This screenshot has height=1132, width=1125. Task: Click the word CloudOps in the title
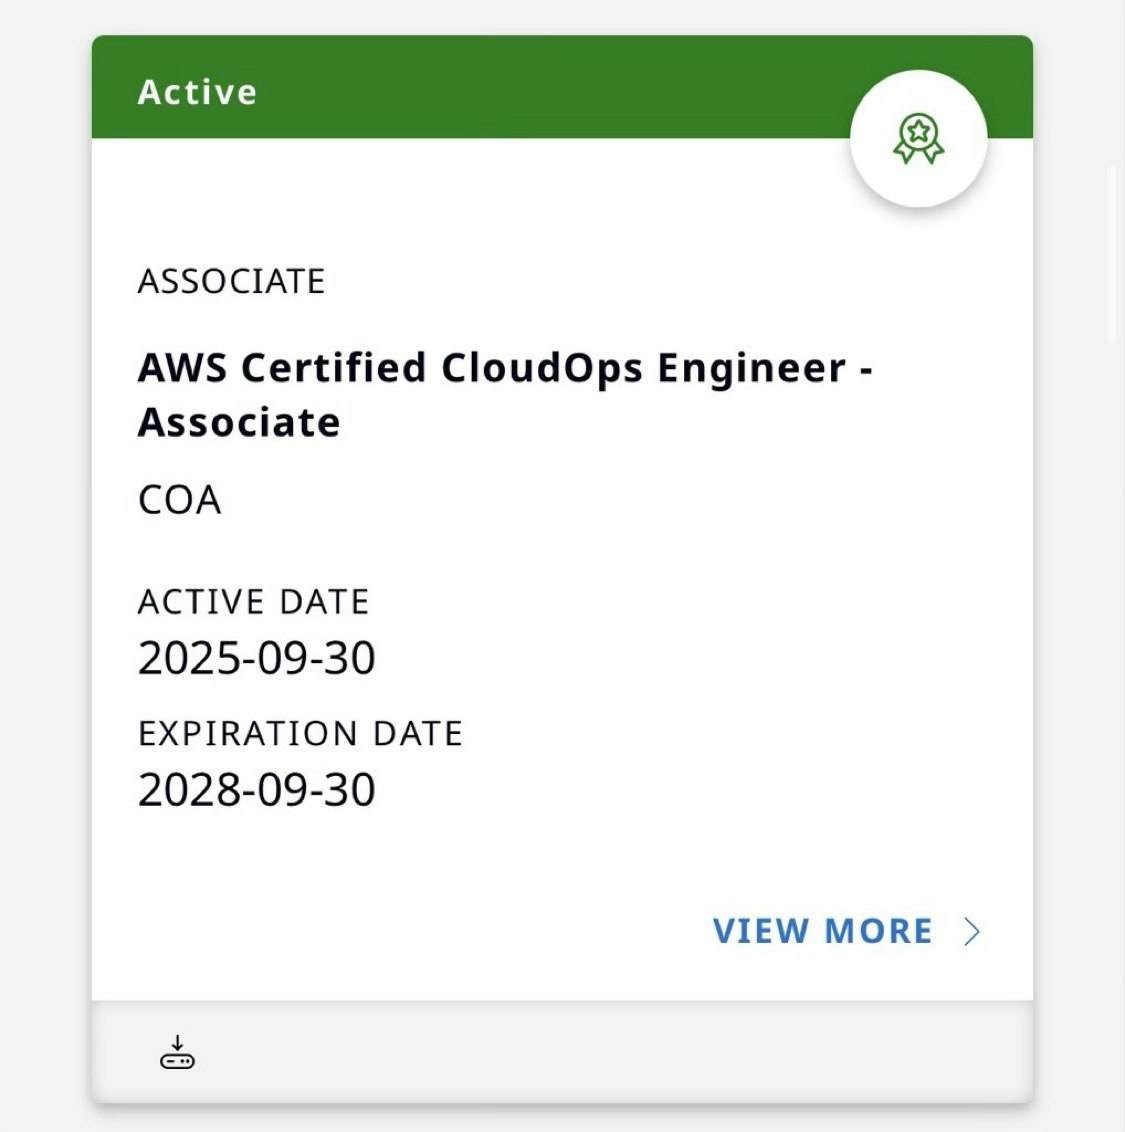click(x=542, y=368)
